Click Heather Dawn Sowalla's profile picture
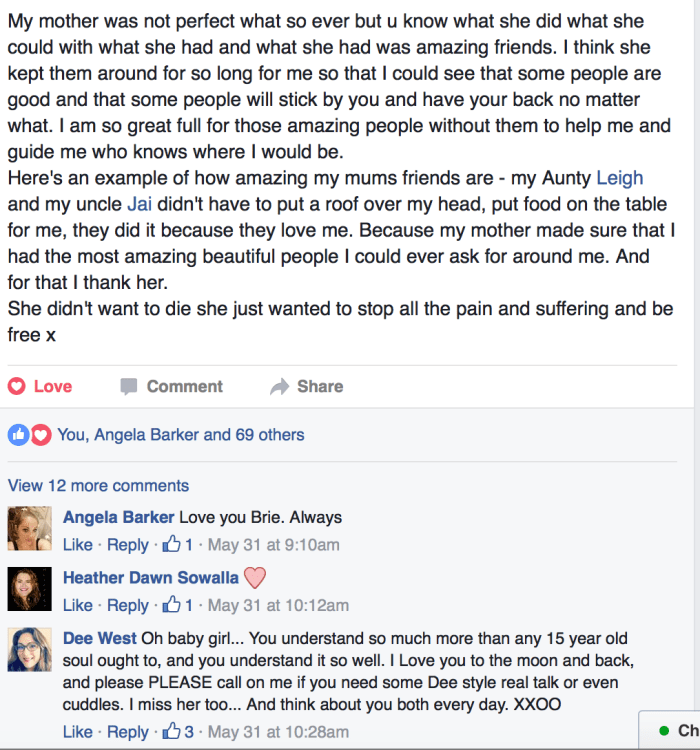The image size is (700, 750). [29, 588]
